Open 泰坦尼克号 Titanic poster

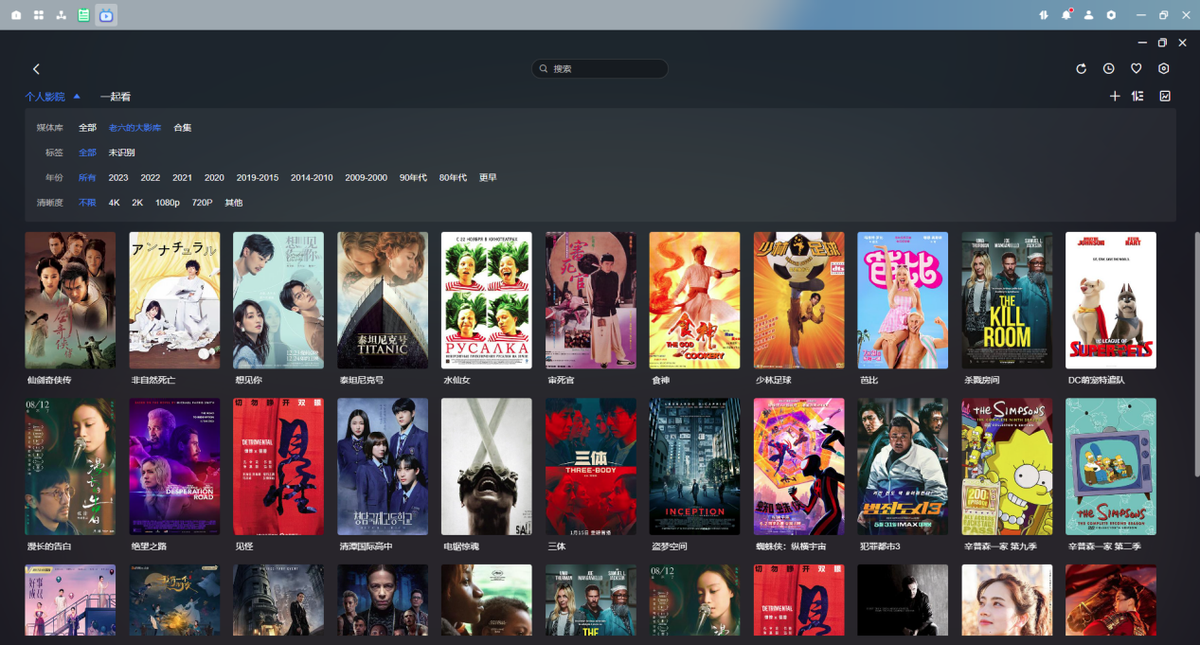click(383, 300)
